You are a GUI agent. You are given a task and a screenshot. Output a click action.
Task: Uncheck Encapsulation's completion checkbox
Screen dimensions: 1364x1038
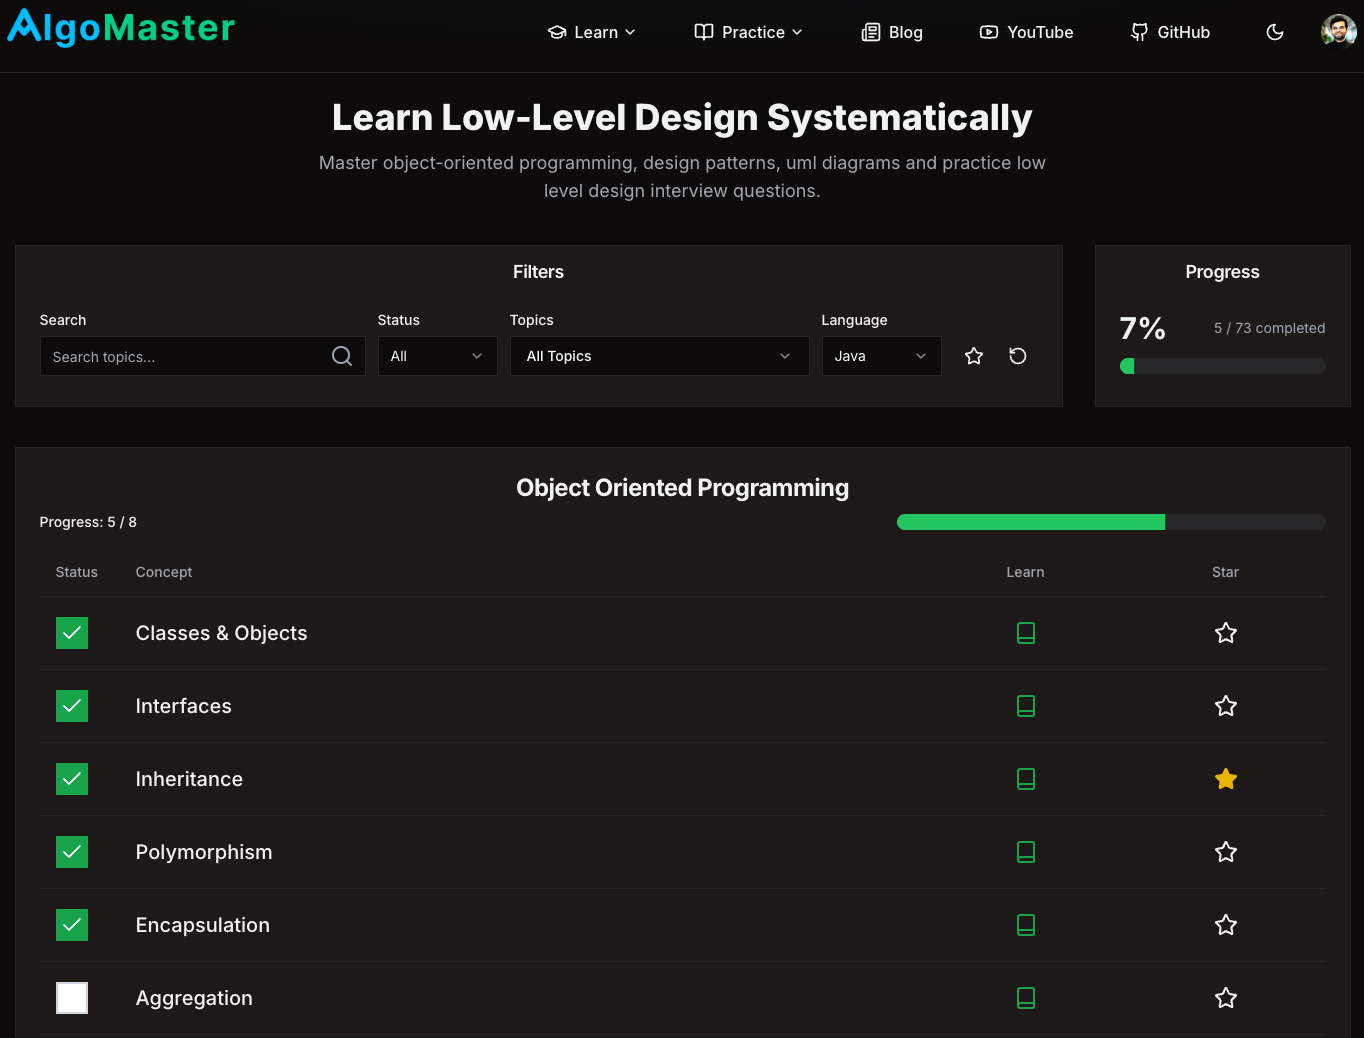pos(71,925)
